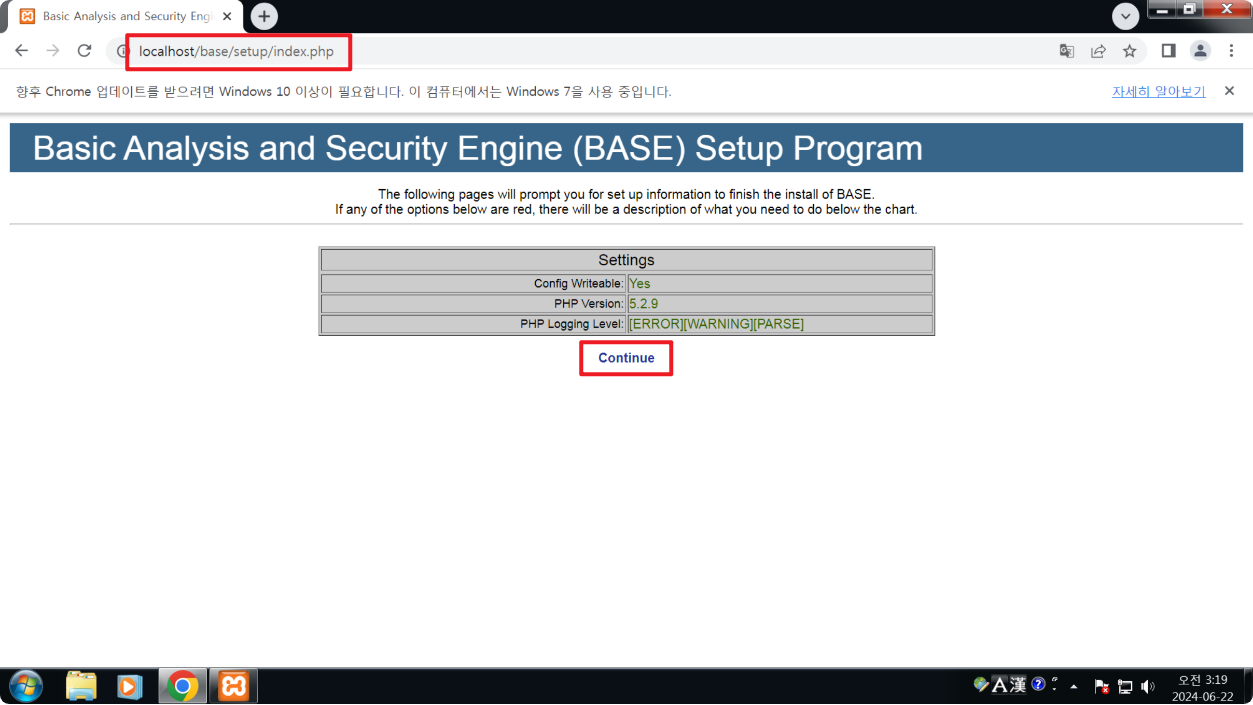The height and width of the screenshot is (705, 1253).
Task: Open the Google Translate page icon
Action: pyautogui.click(x=1067, y=51)
